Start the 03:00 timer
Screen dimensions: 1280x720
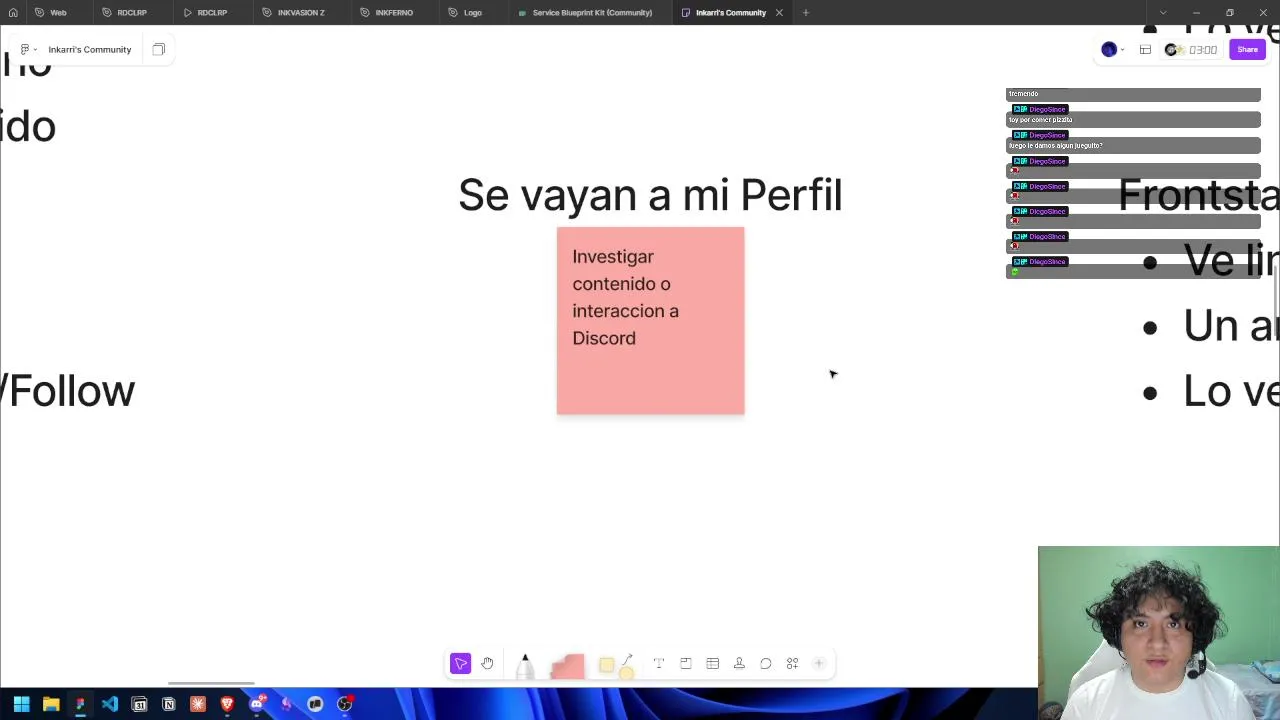click(x=1191, y=49)
